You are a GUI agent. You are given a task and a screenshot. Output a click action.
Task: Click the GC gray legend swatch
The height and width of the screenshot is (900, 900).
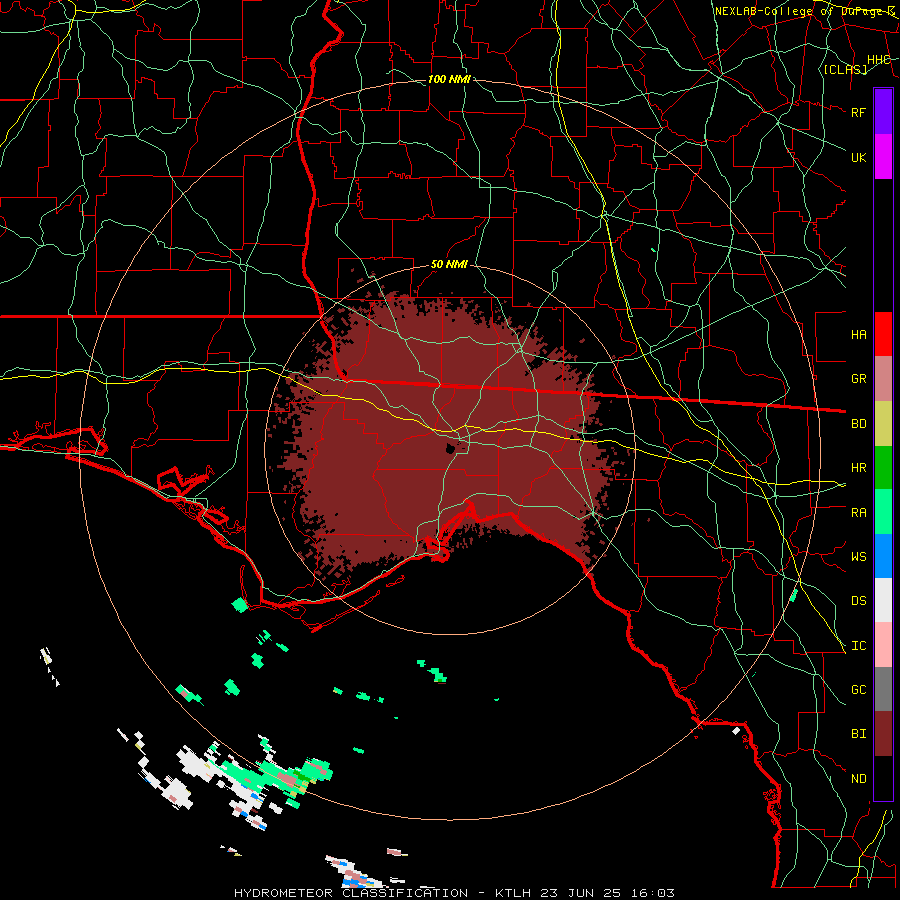point(883,689)
